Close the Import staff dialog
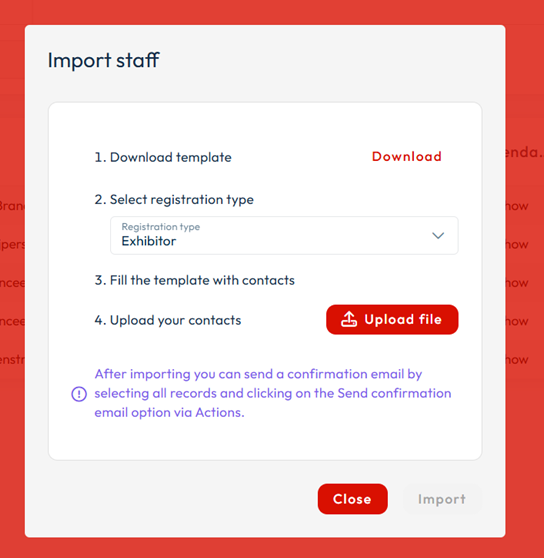 [x=352, y=499]
